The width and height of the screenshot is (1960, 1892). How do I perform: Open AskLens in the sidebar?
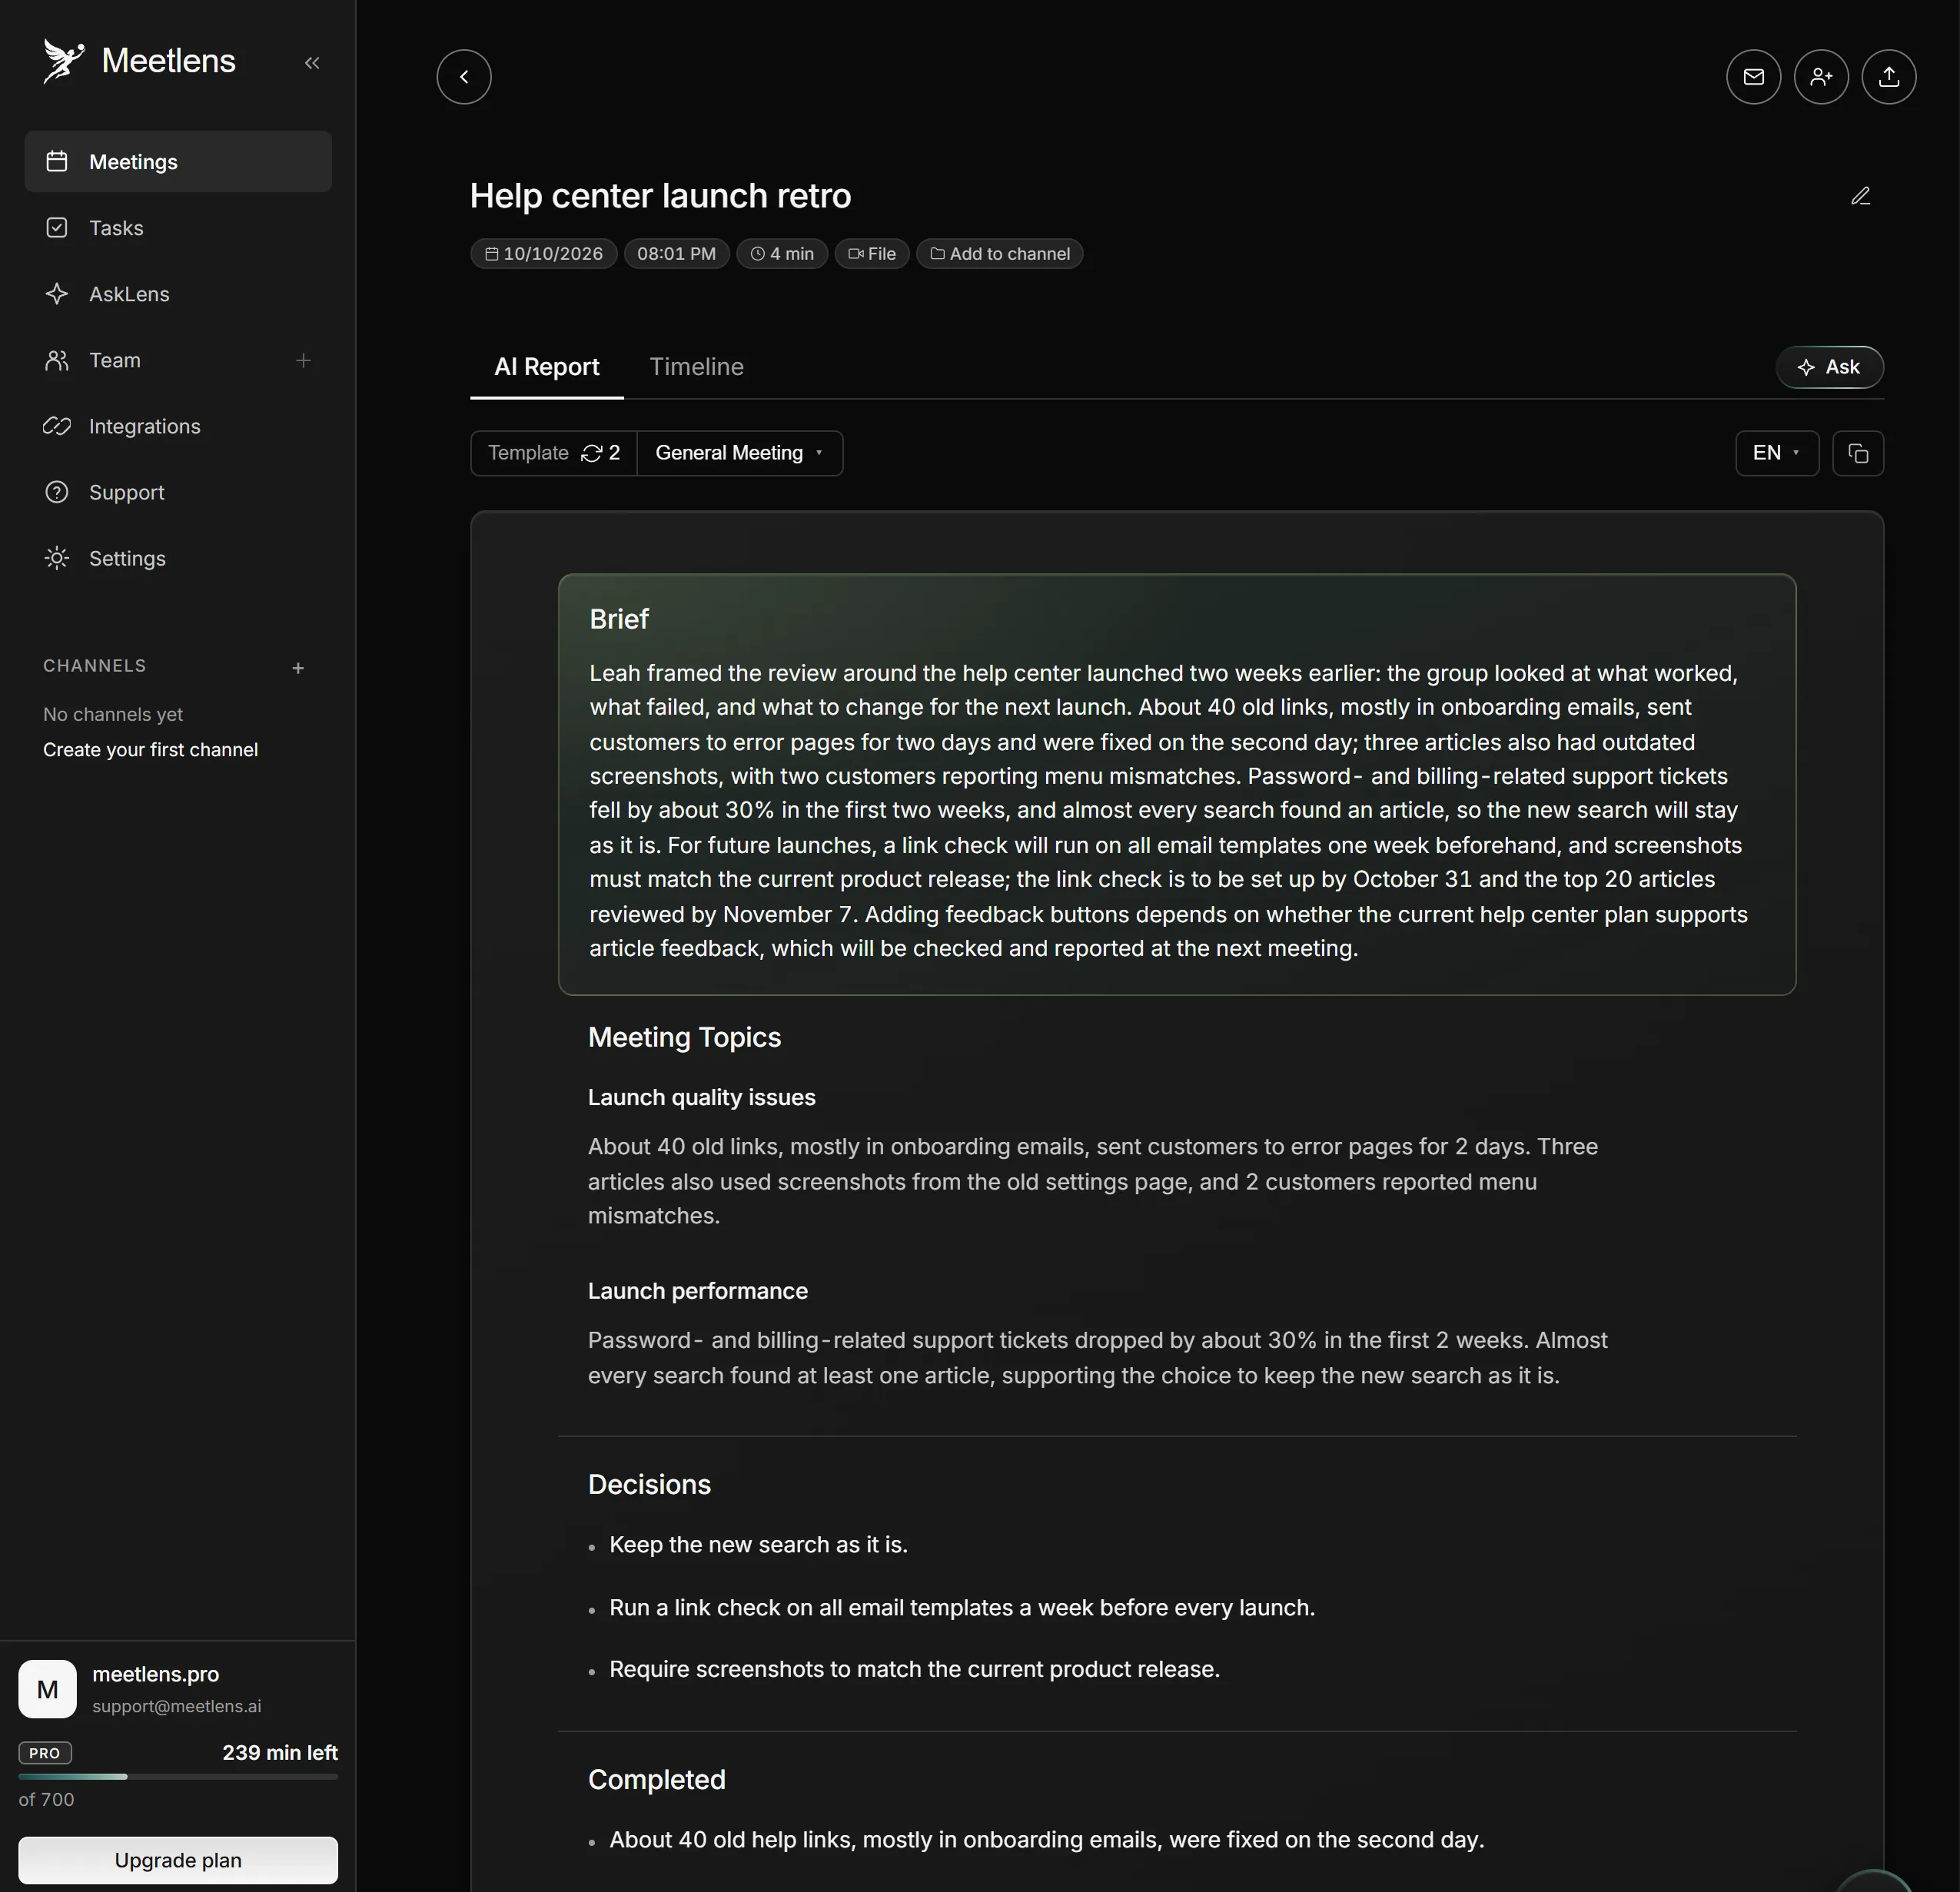pos(178,293)
